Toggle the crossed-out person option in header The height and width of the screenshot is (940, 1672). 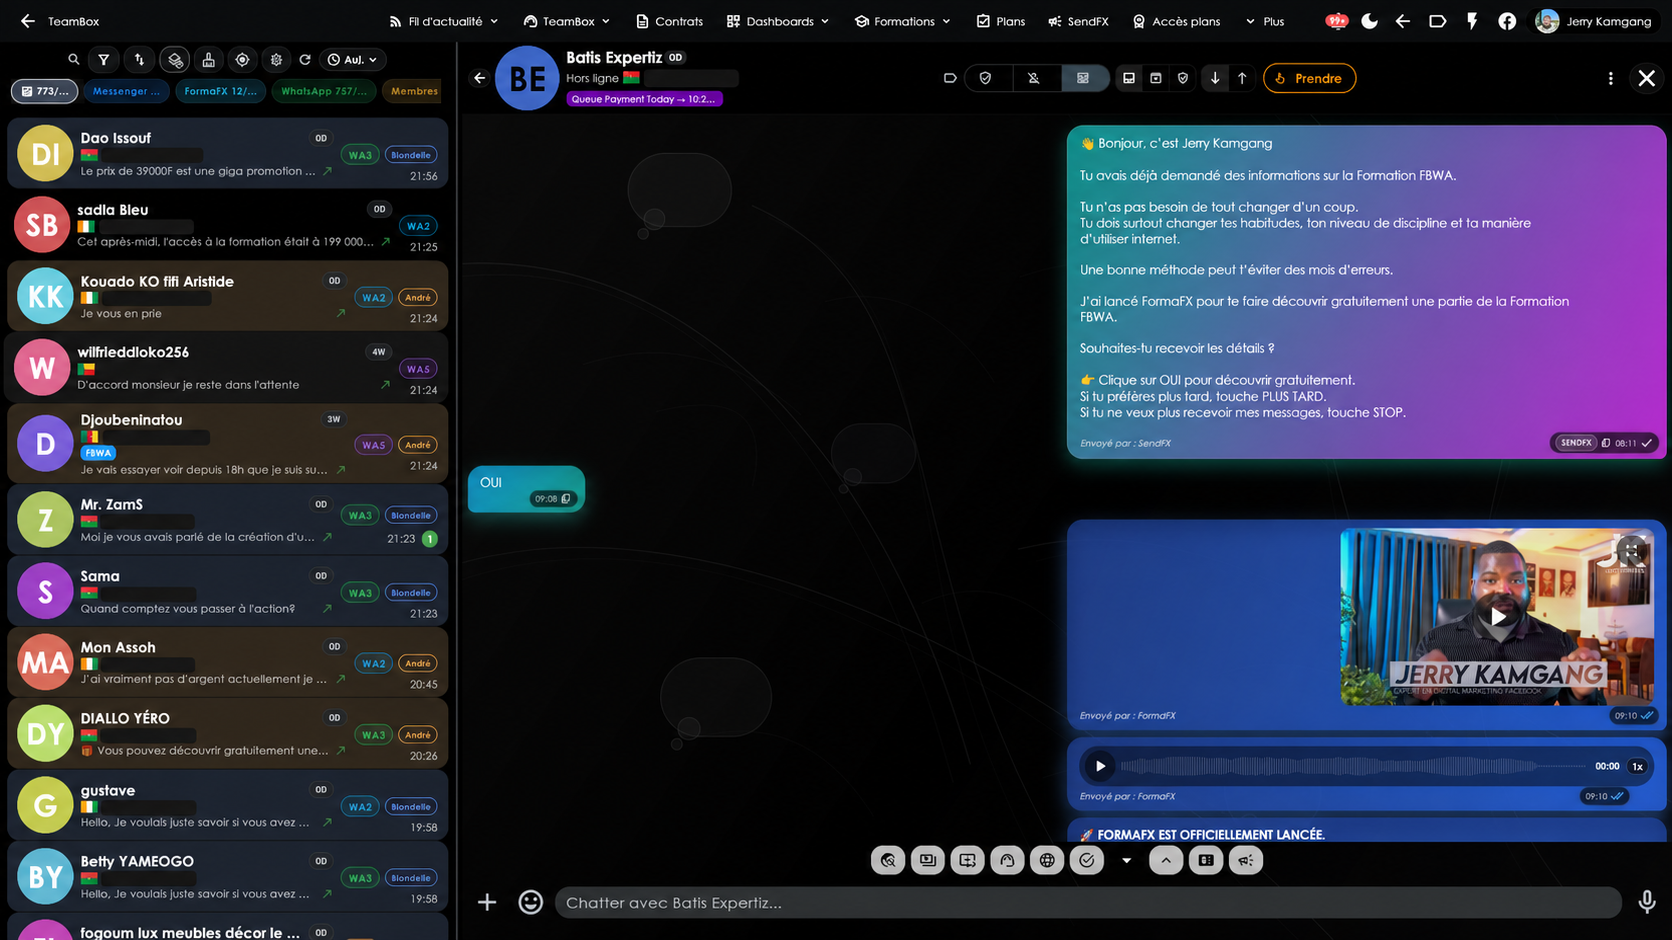coord(1034,78)
